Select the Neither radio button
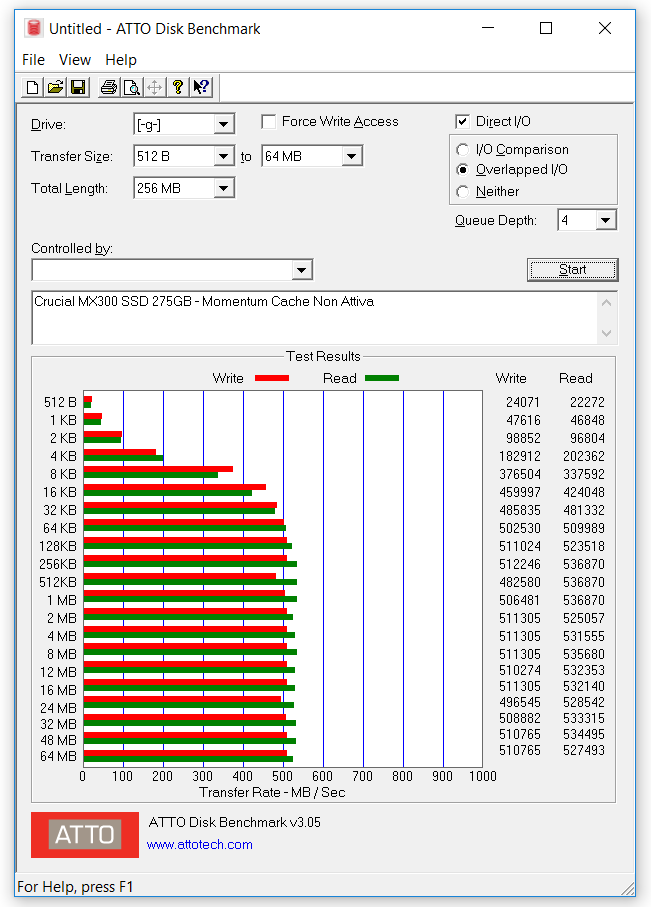 [x=462, y=191]
